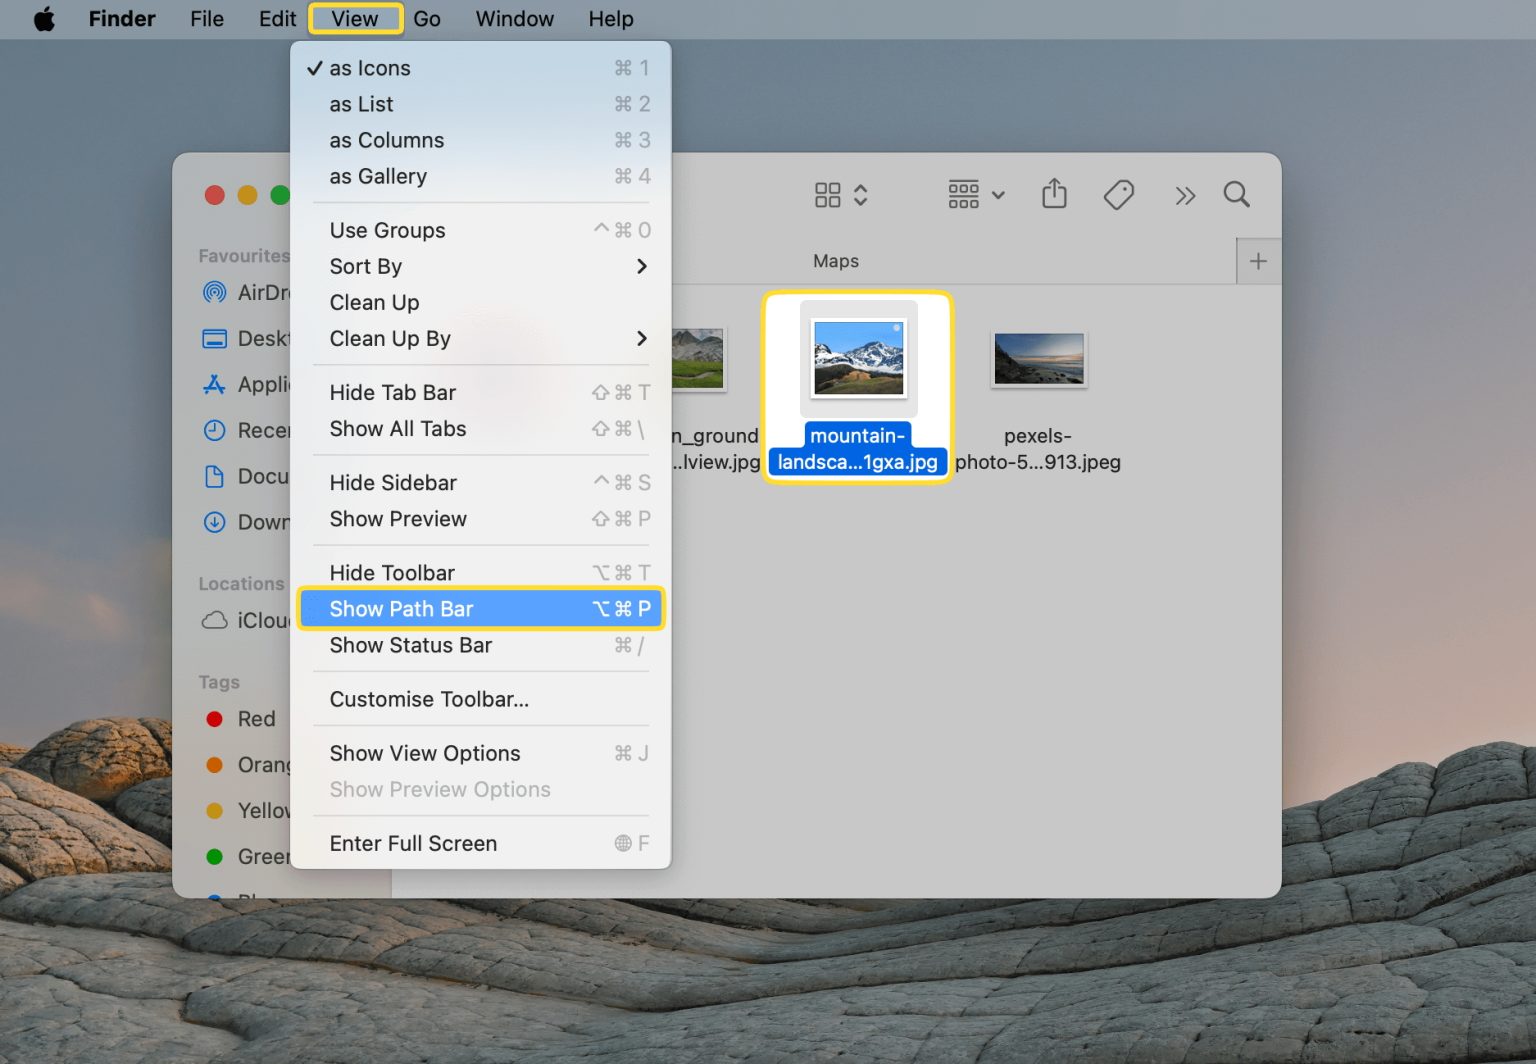Click the Tags icon in the toolbar
This screenshot has height=1064, width=1536.
[x=1119, y=194]
